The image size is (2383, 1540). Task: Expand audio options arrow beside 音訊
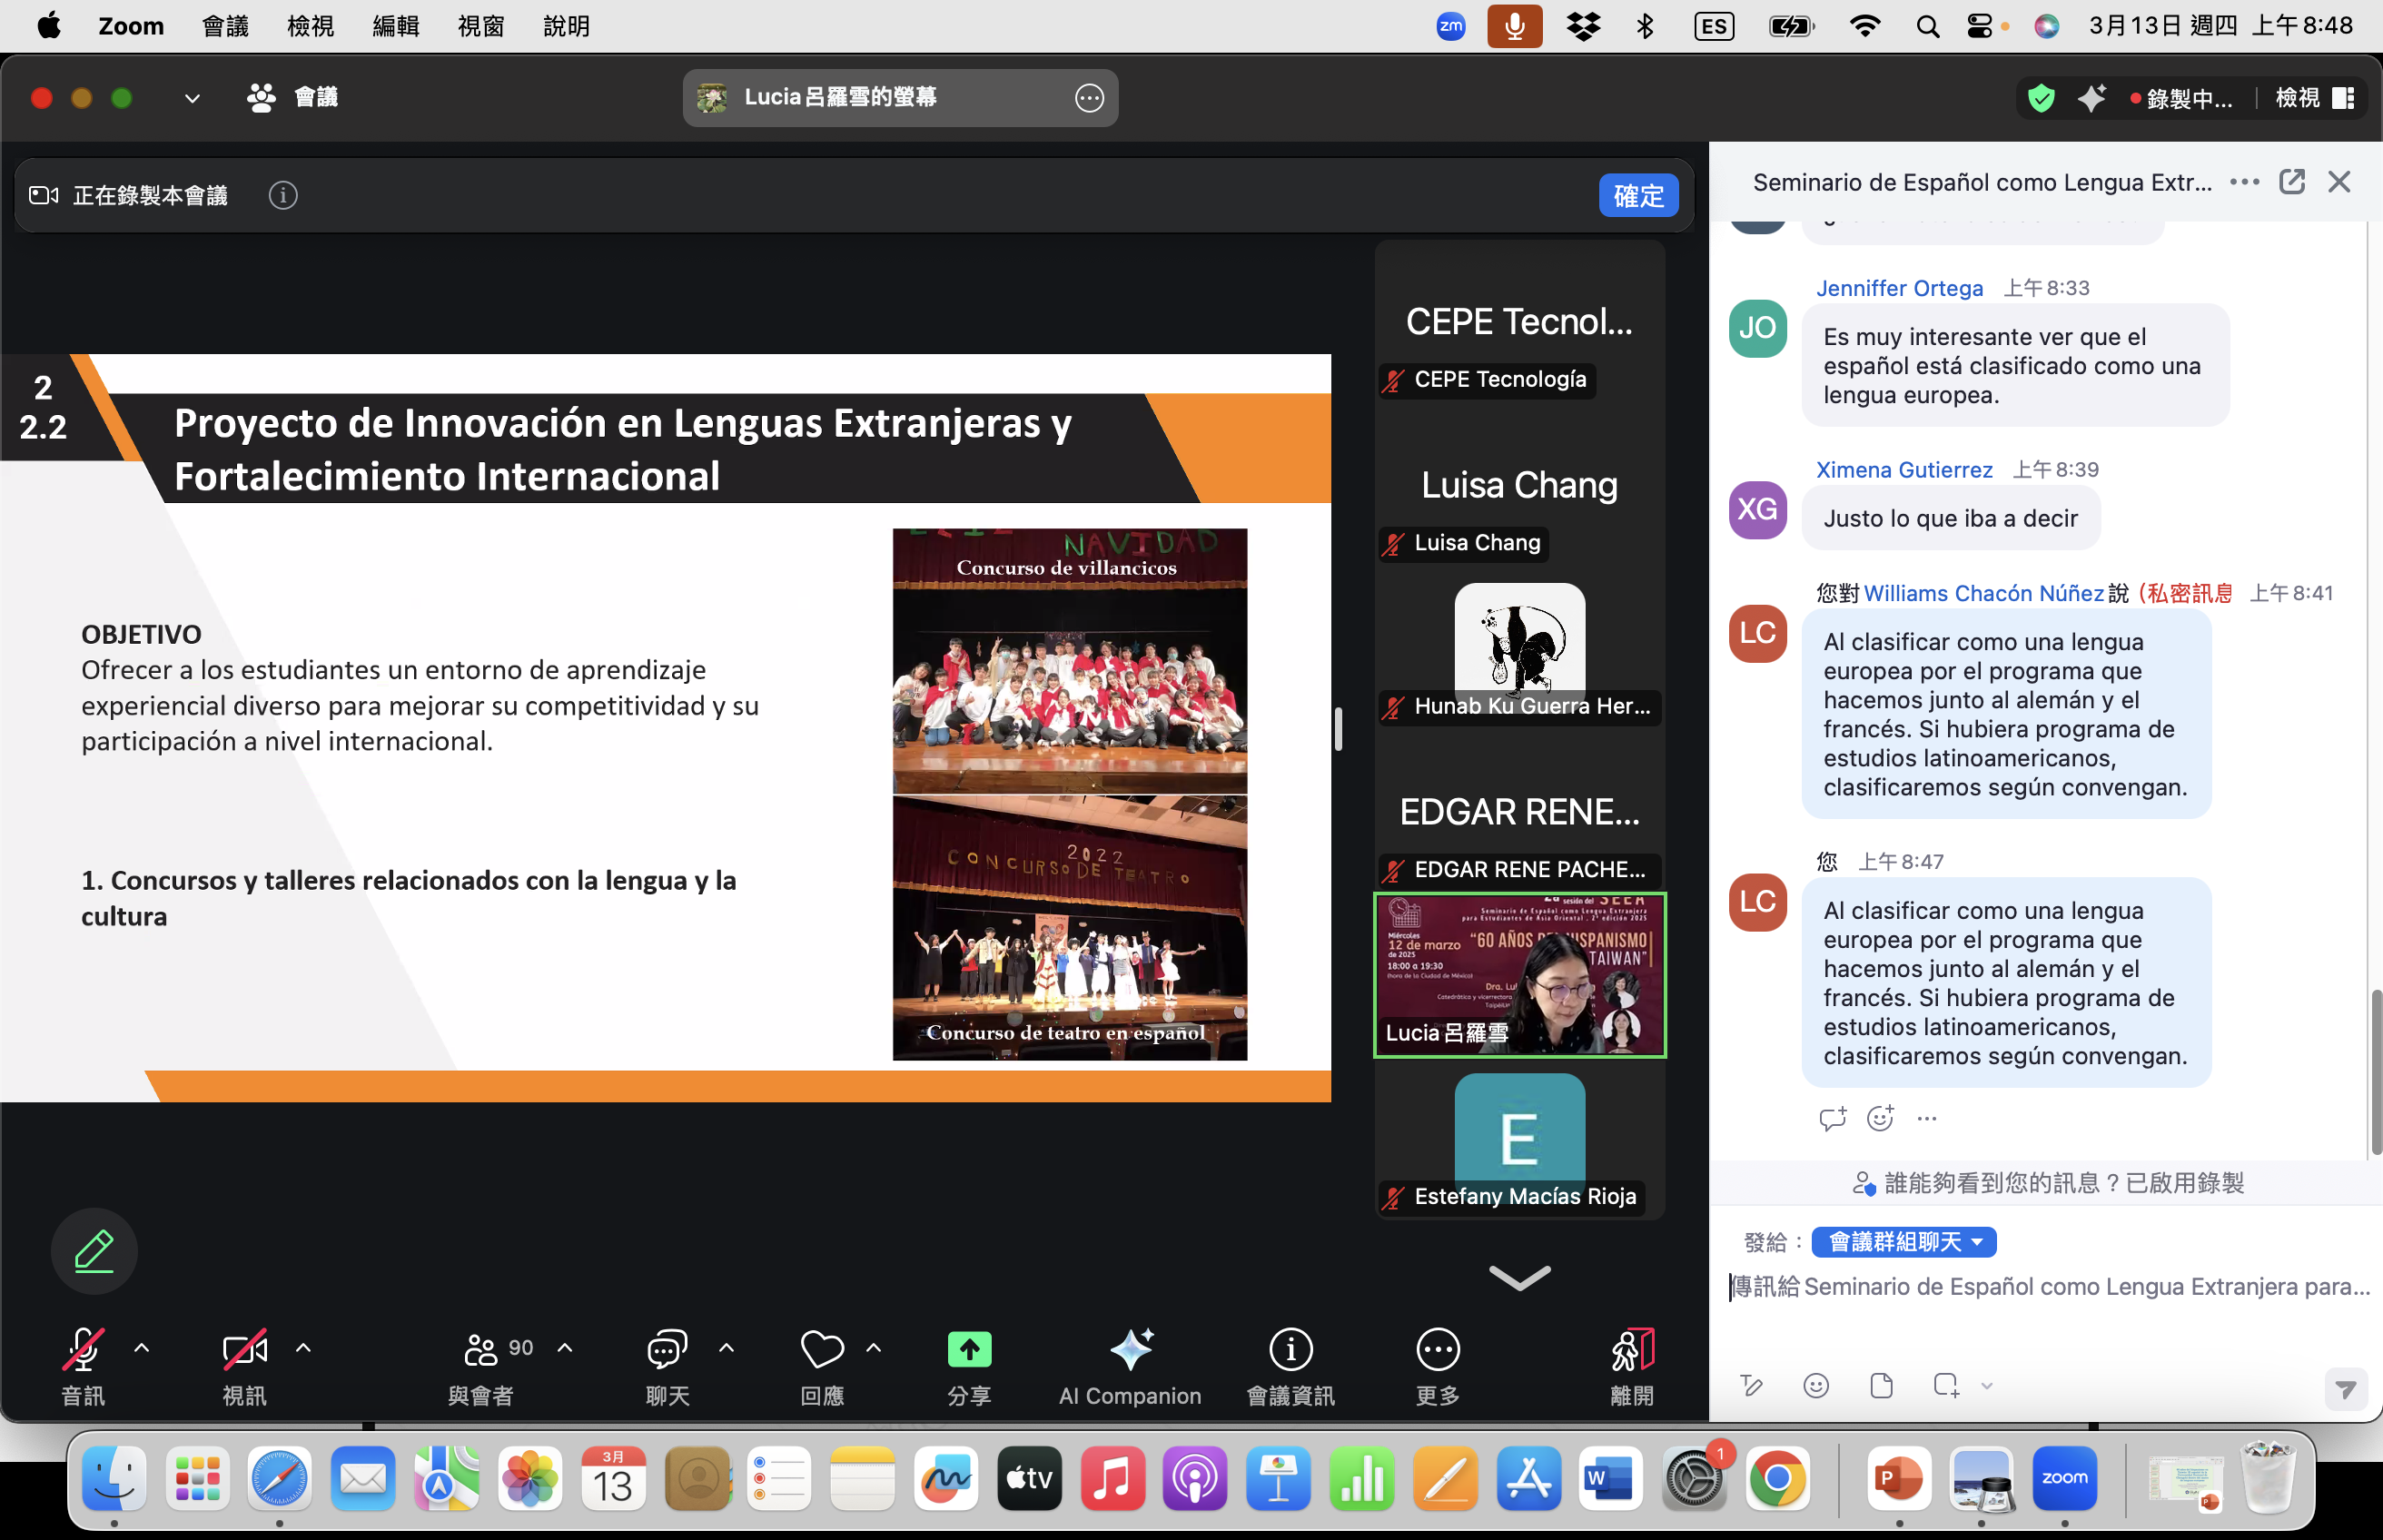[x=142, y=1348]
